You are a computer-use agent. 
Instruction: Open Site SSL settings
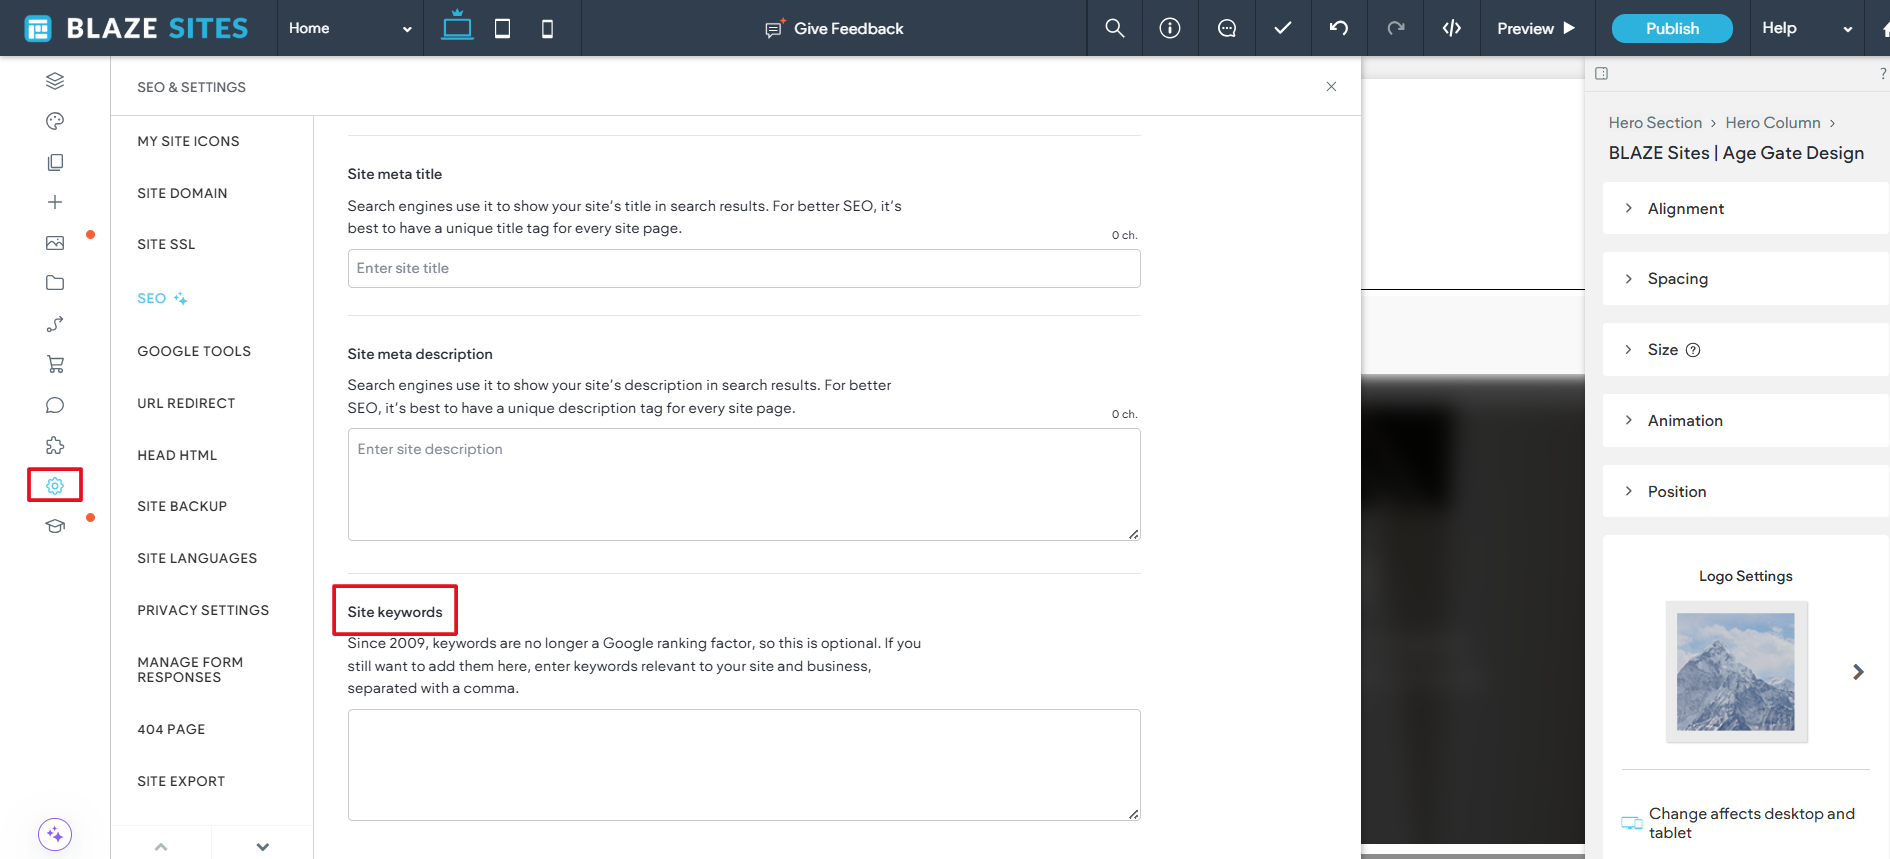pos(166,244)
